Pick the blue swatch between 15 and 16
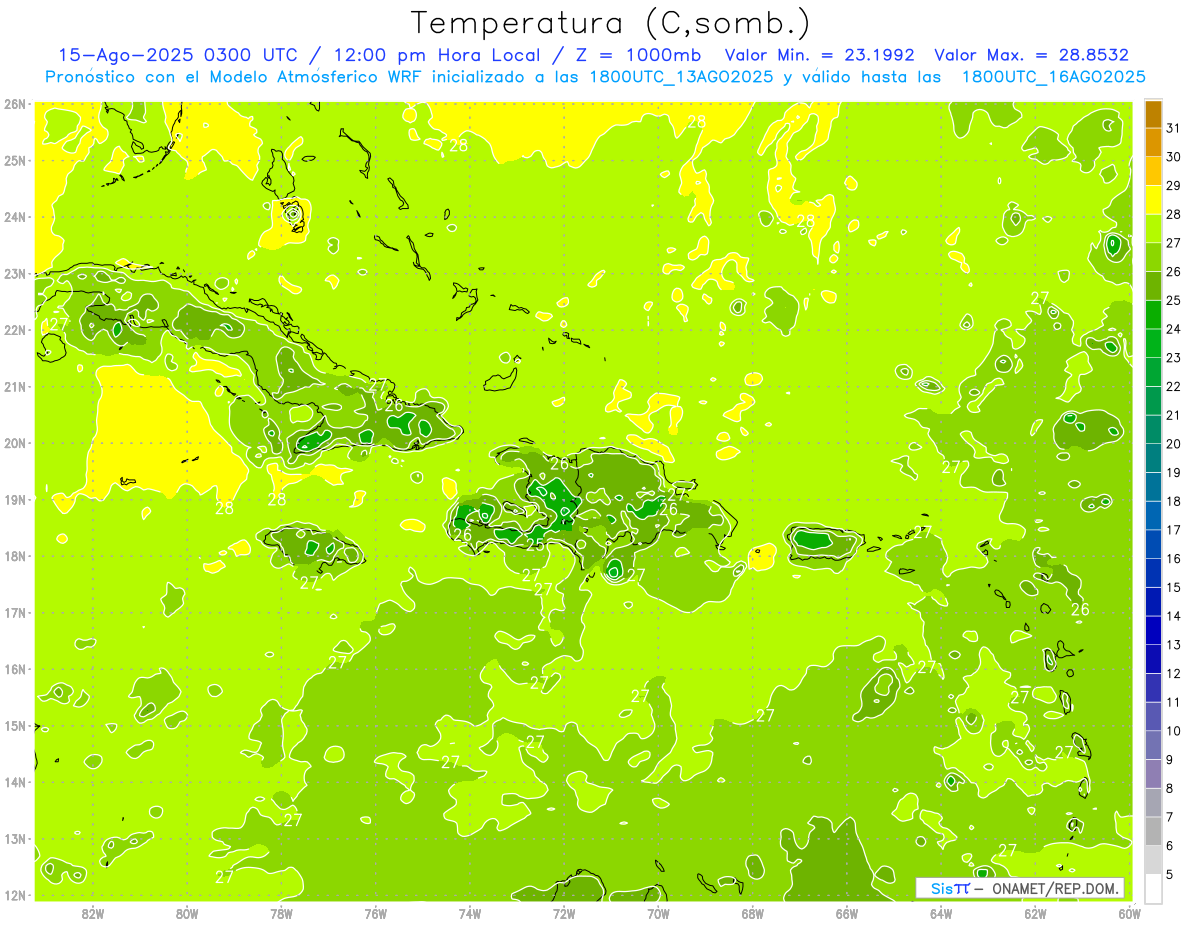The image size is (1200, 927). pos(1153,573)
